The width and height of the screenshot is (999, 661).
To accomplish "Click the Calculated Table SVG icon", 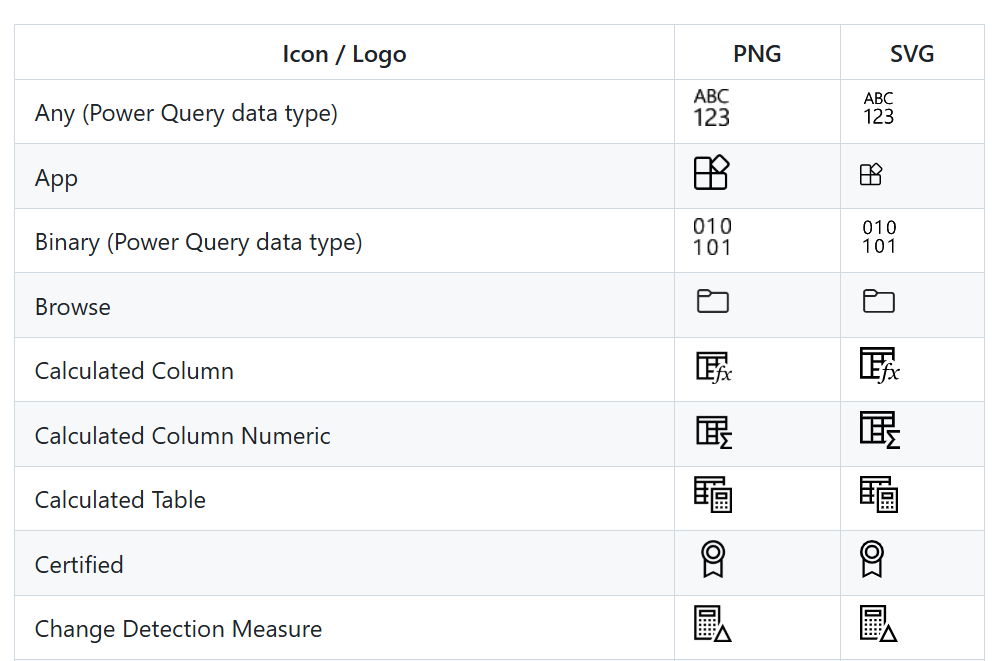I will 879,495.
